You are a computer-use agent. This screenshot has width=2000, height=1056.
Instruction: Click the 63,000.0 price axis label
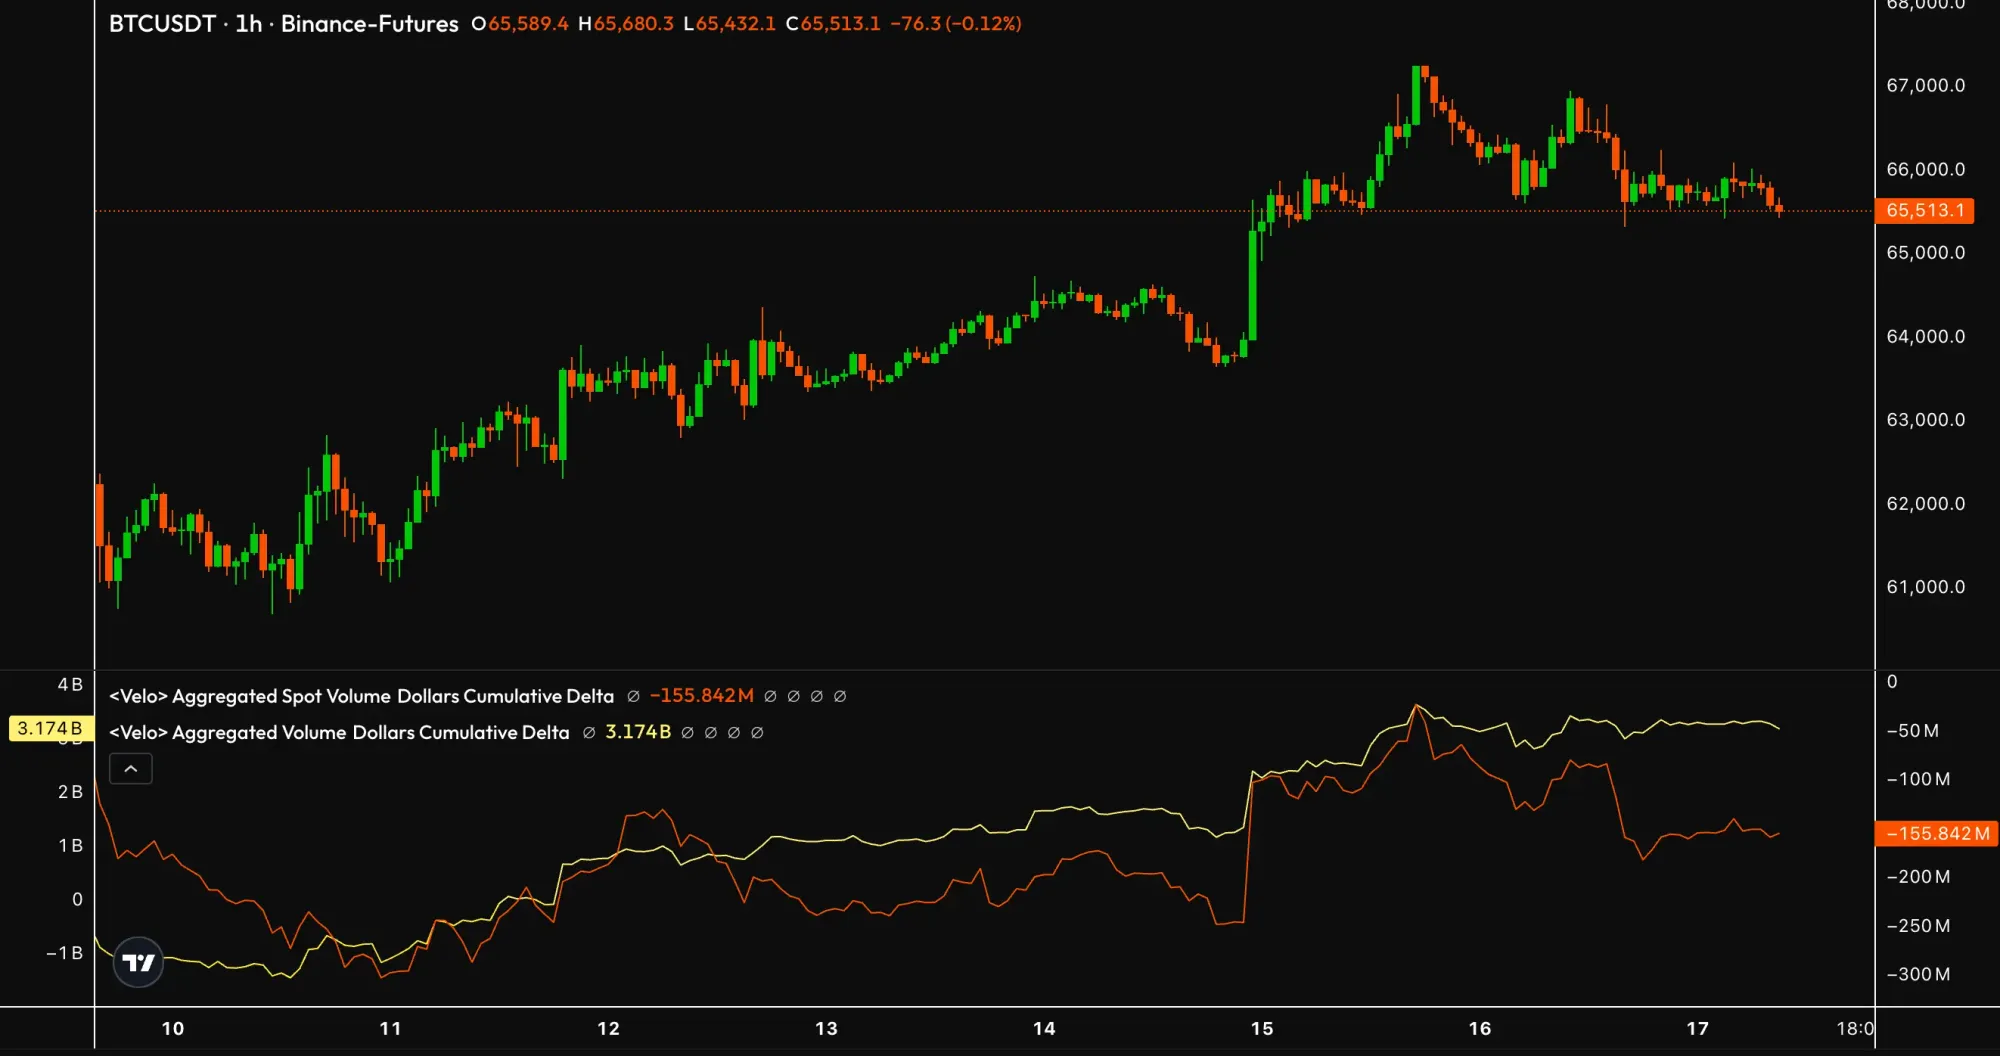point(1926,420)
